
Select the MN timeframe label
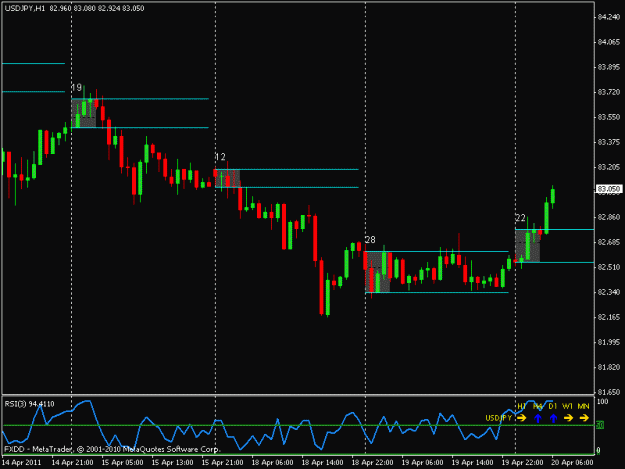tap(584, 406)
